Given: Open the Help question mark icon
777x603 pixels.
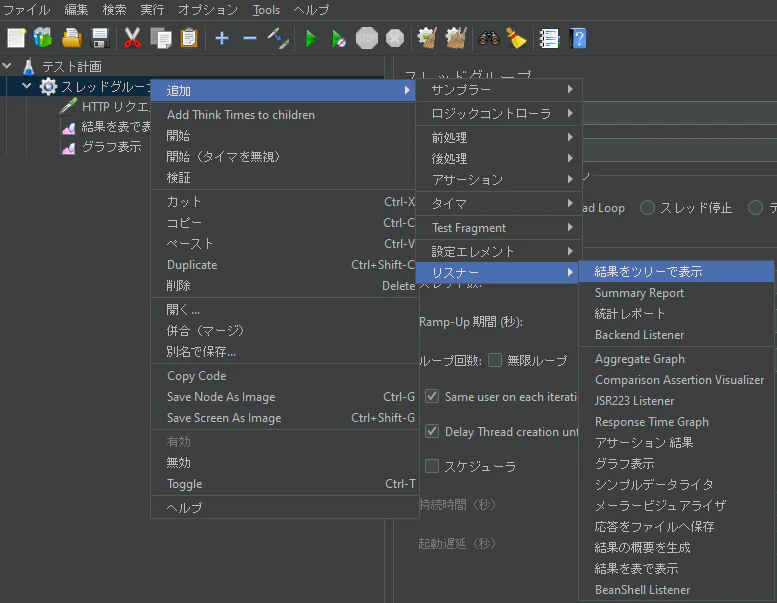Looking at the screenshot, I should (x=578, y=38).
